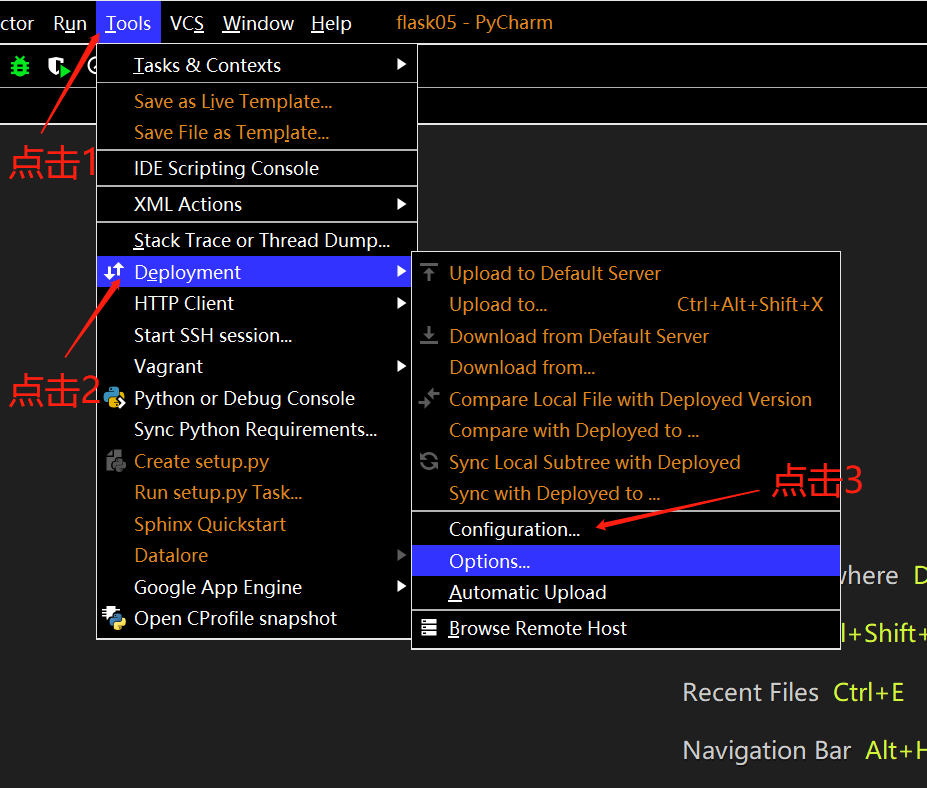Expand the Google App Engine submenu arrow
The image size is (927, 788).
click(401, 586)
